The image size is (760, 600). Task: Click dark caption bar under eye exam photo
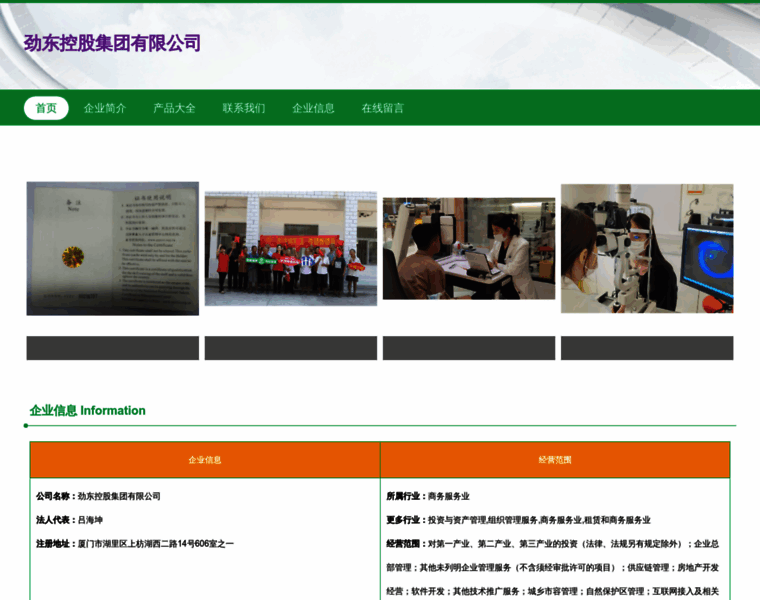[x=647, y=348]
